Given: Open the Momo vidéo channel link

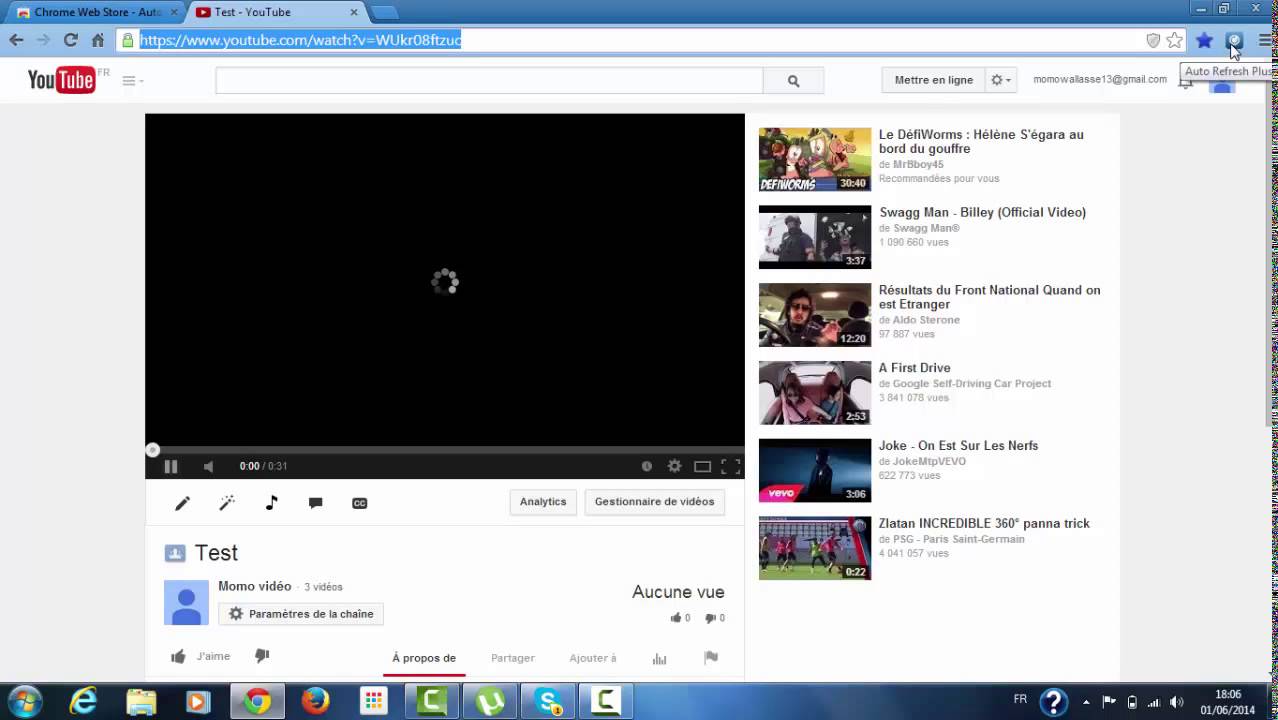Looking at the screenshot, I should pyautogui.click(x=255, y=586).
